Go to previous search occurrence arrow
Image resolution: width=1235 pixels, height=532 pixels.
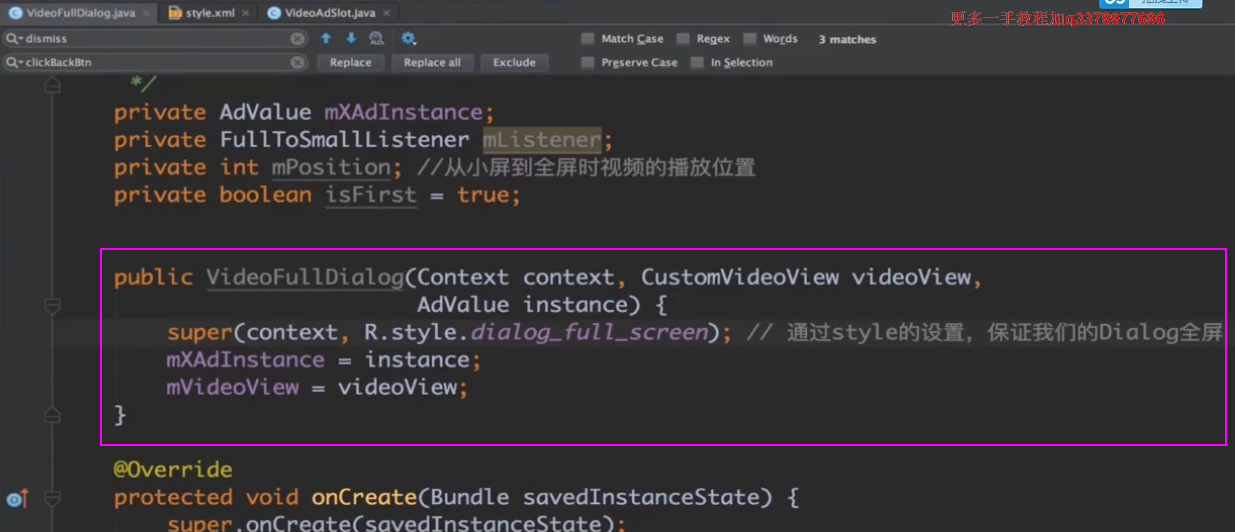point(326,38)
